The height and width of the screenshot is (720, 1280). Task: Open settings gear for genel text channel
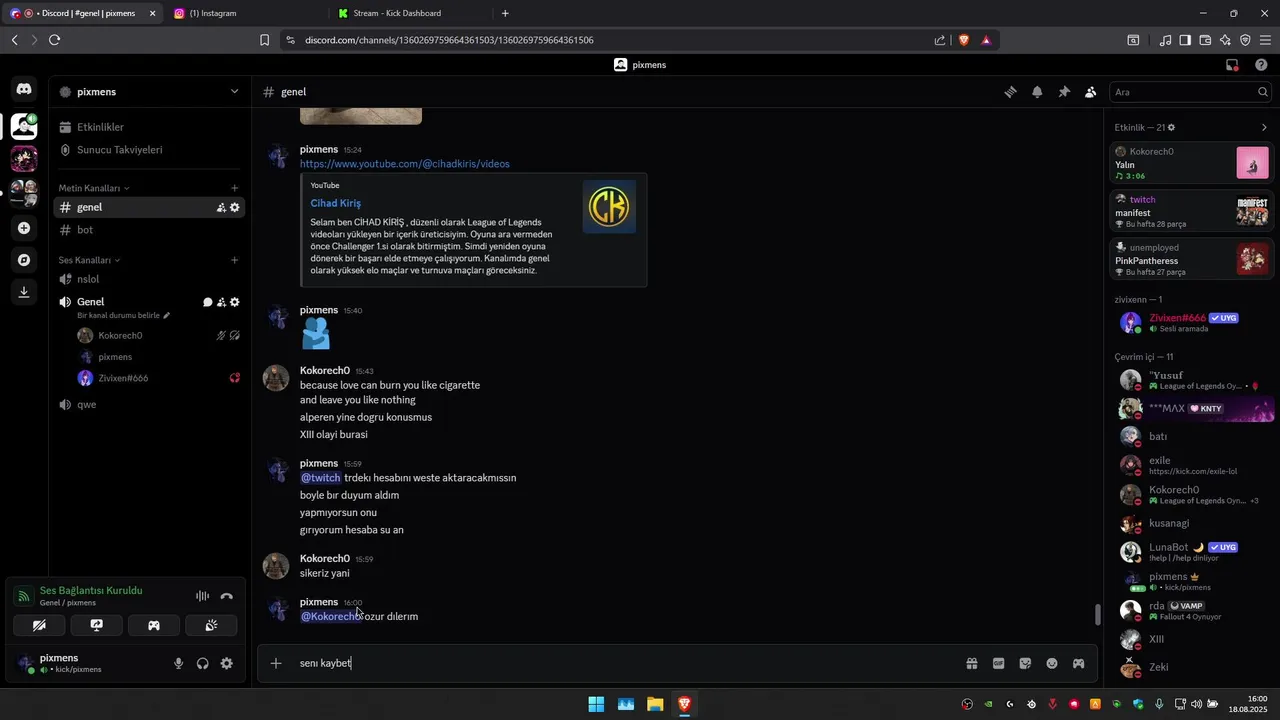(235, 208)
